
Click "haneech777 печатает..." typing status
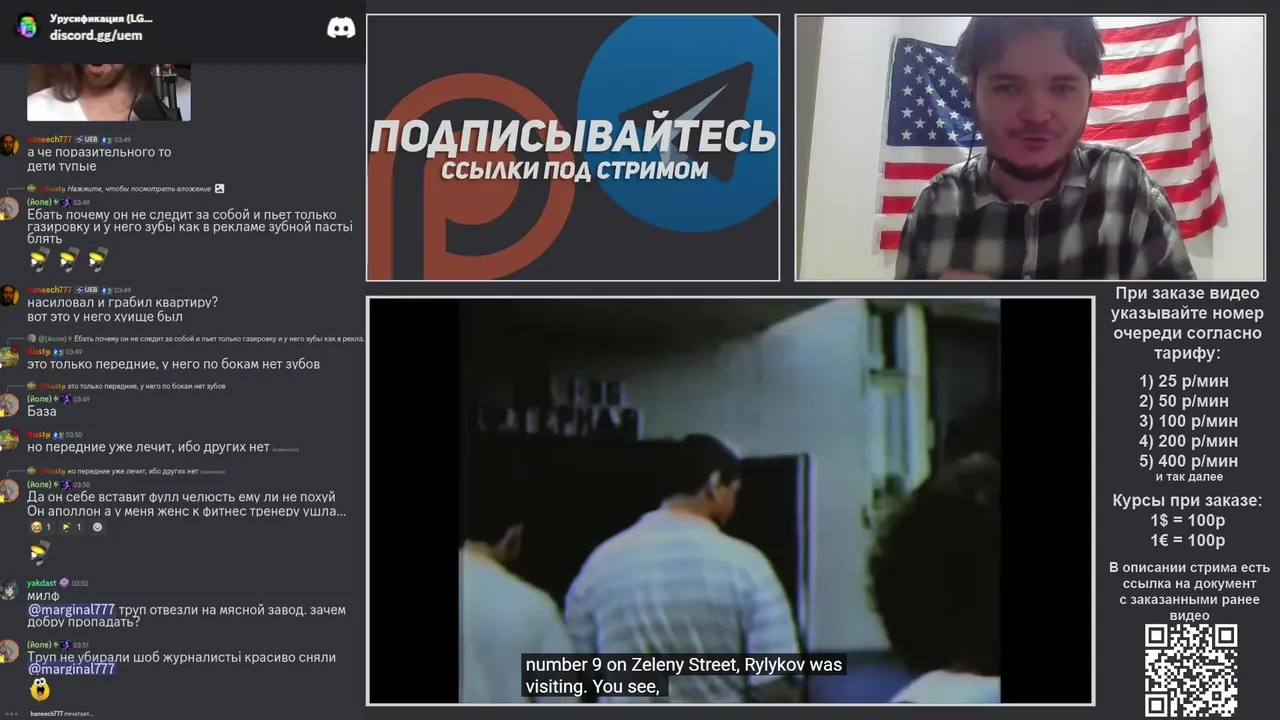61,714
